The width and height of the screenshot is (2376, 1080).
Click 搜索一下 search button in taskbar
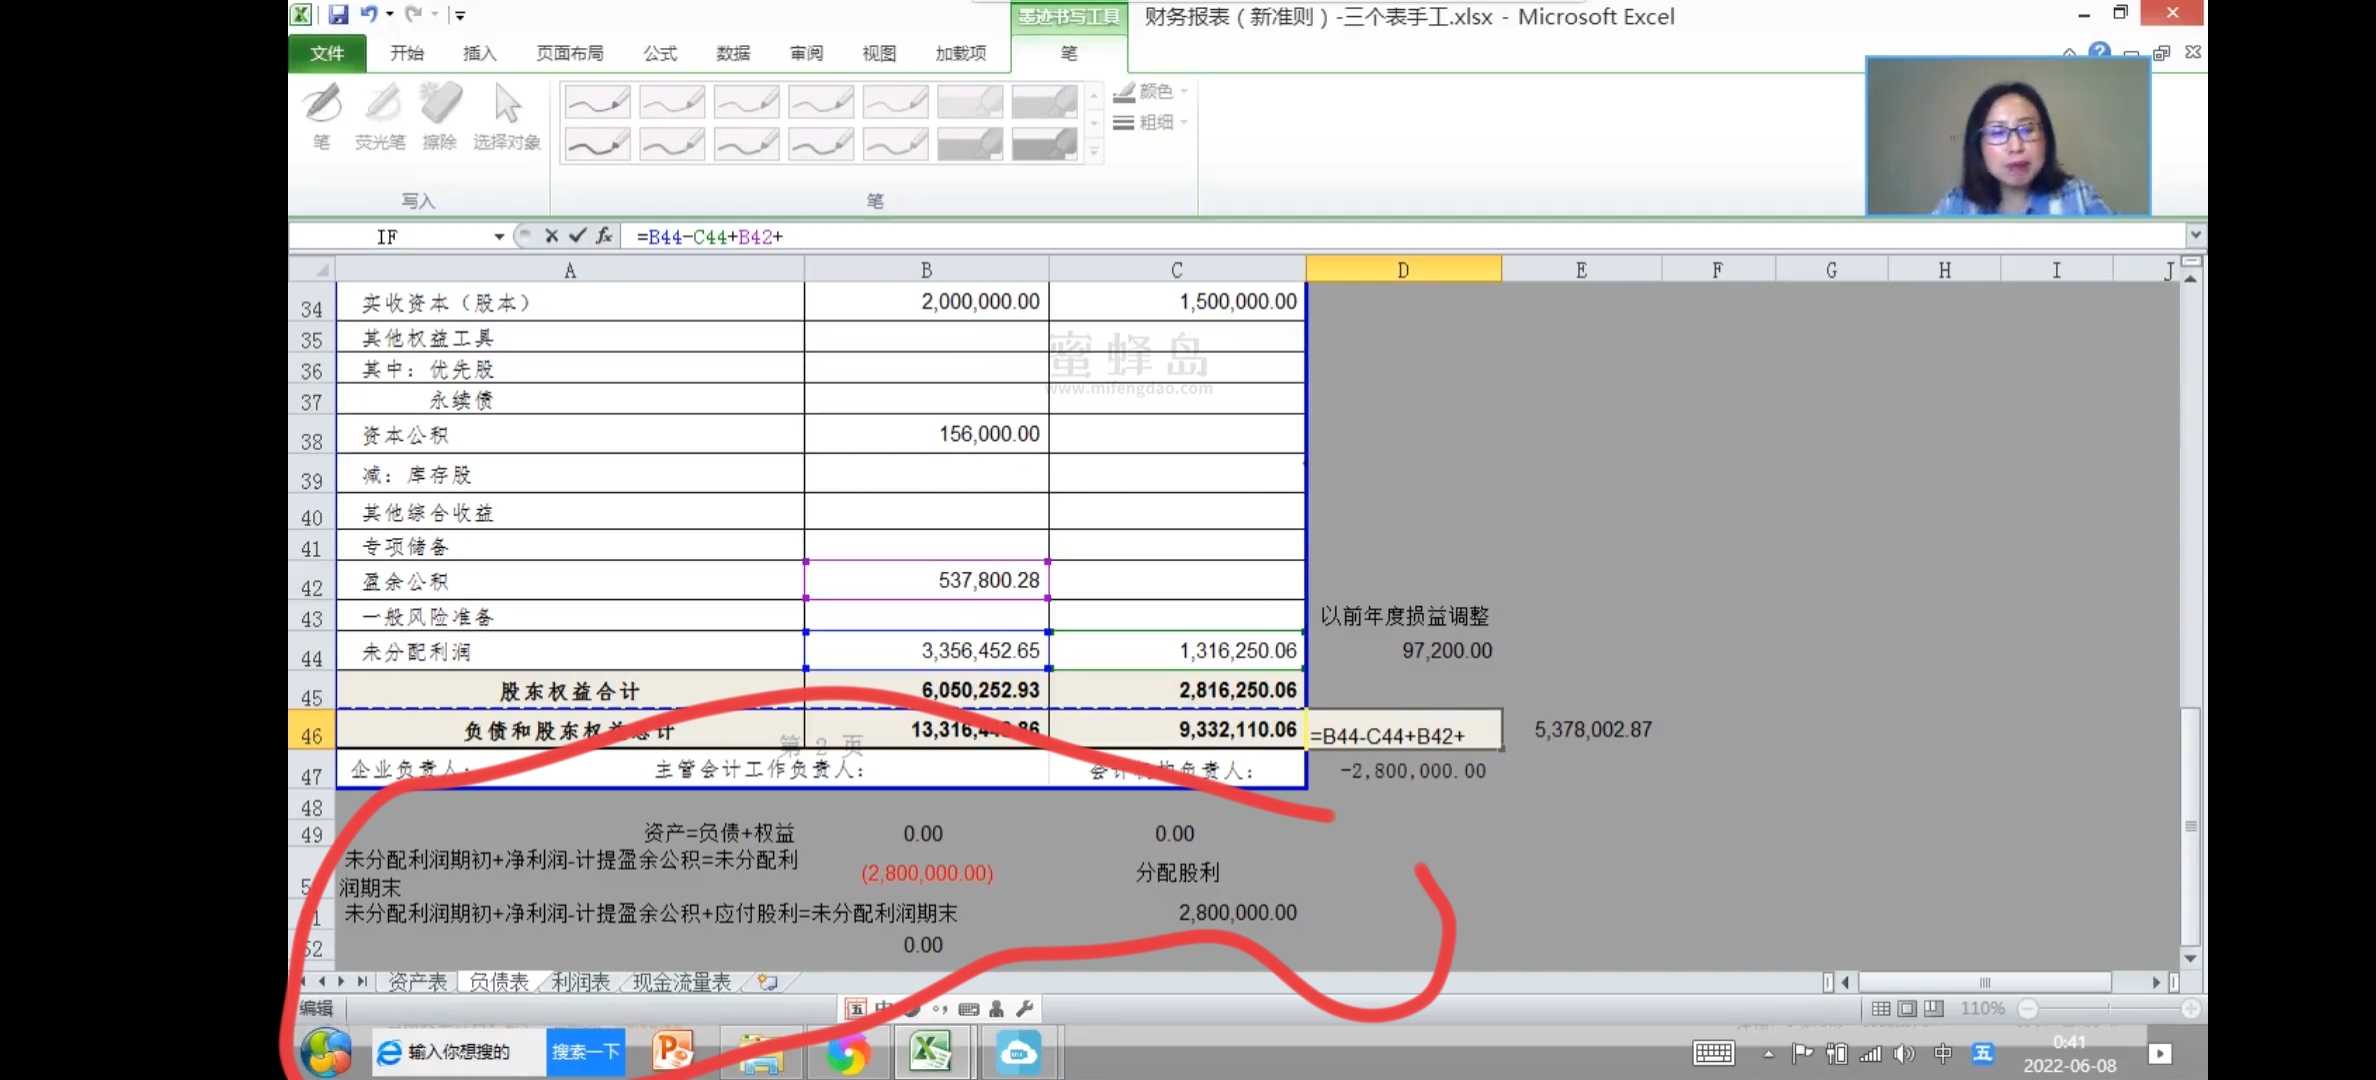pyautogui.click(x=585, y=1052)
